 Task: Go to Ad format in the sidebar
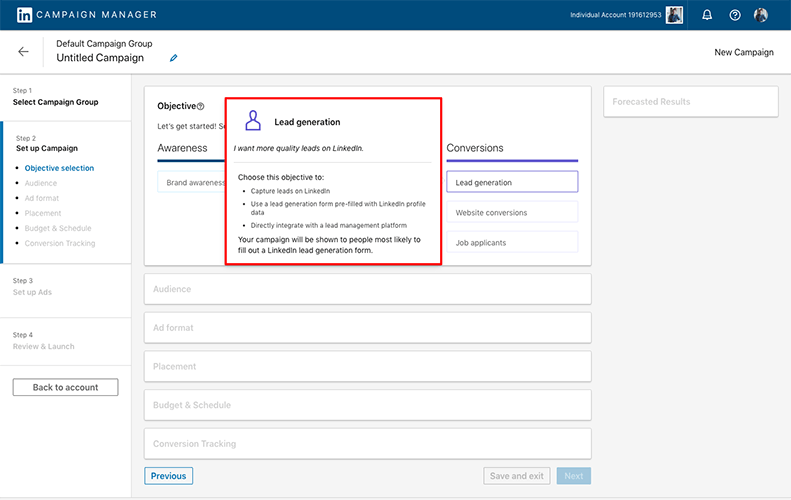[42, 198]
